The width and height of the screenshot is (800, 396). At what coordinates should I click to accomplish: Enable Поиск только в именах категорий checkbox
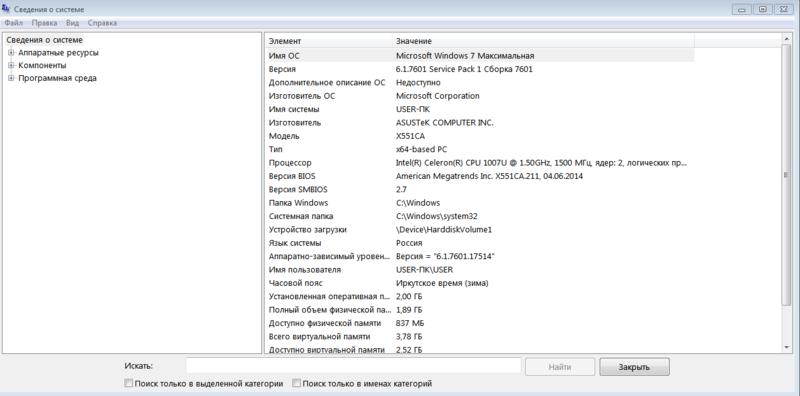click(296, 383)
